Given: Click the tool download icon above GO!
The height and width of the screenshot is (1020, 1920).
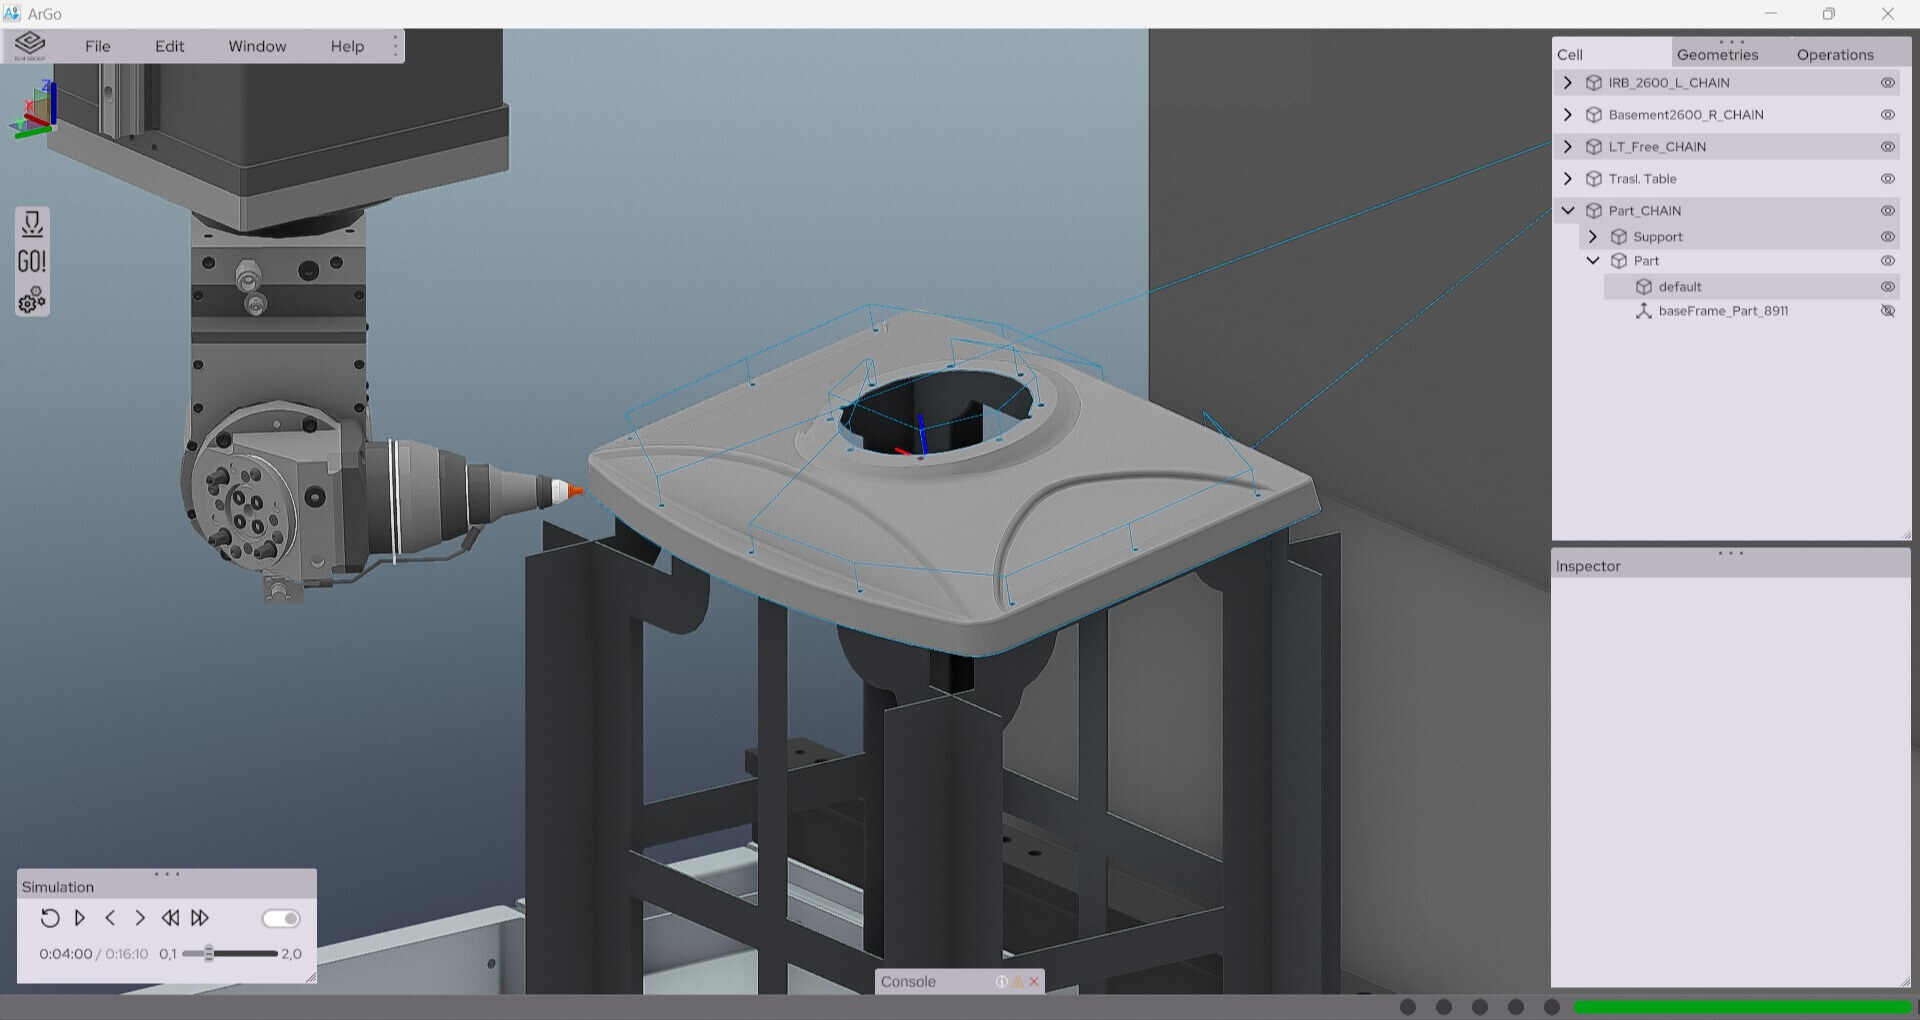Looking at the screenshot, I should tap(32, 223).
